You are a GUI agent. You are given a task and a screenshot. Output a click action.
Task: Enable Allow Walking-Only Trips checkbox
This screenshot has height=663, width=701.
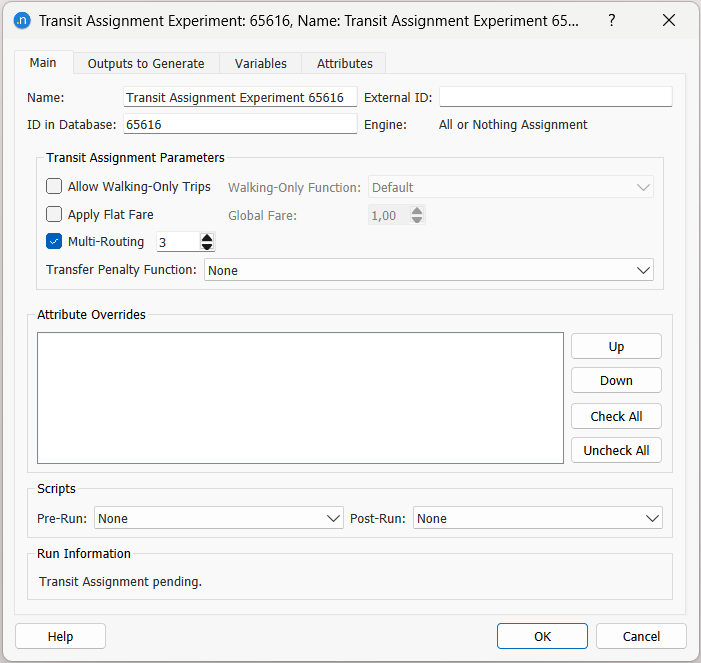(x=55, y=187)
